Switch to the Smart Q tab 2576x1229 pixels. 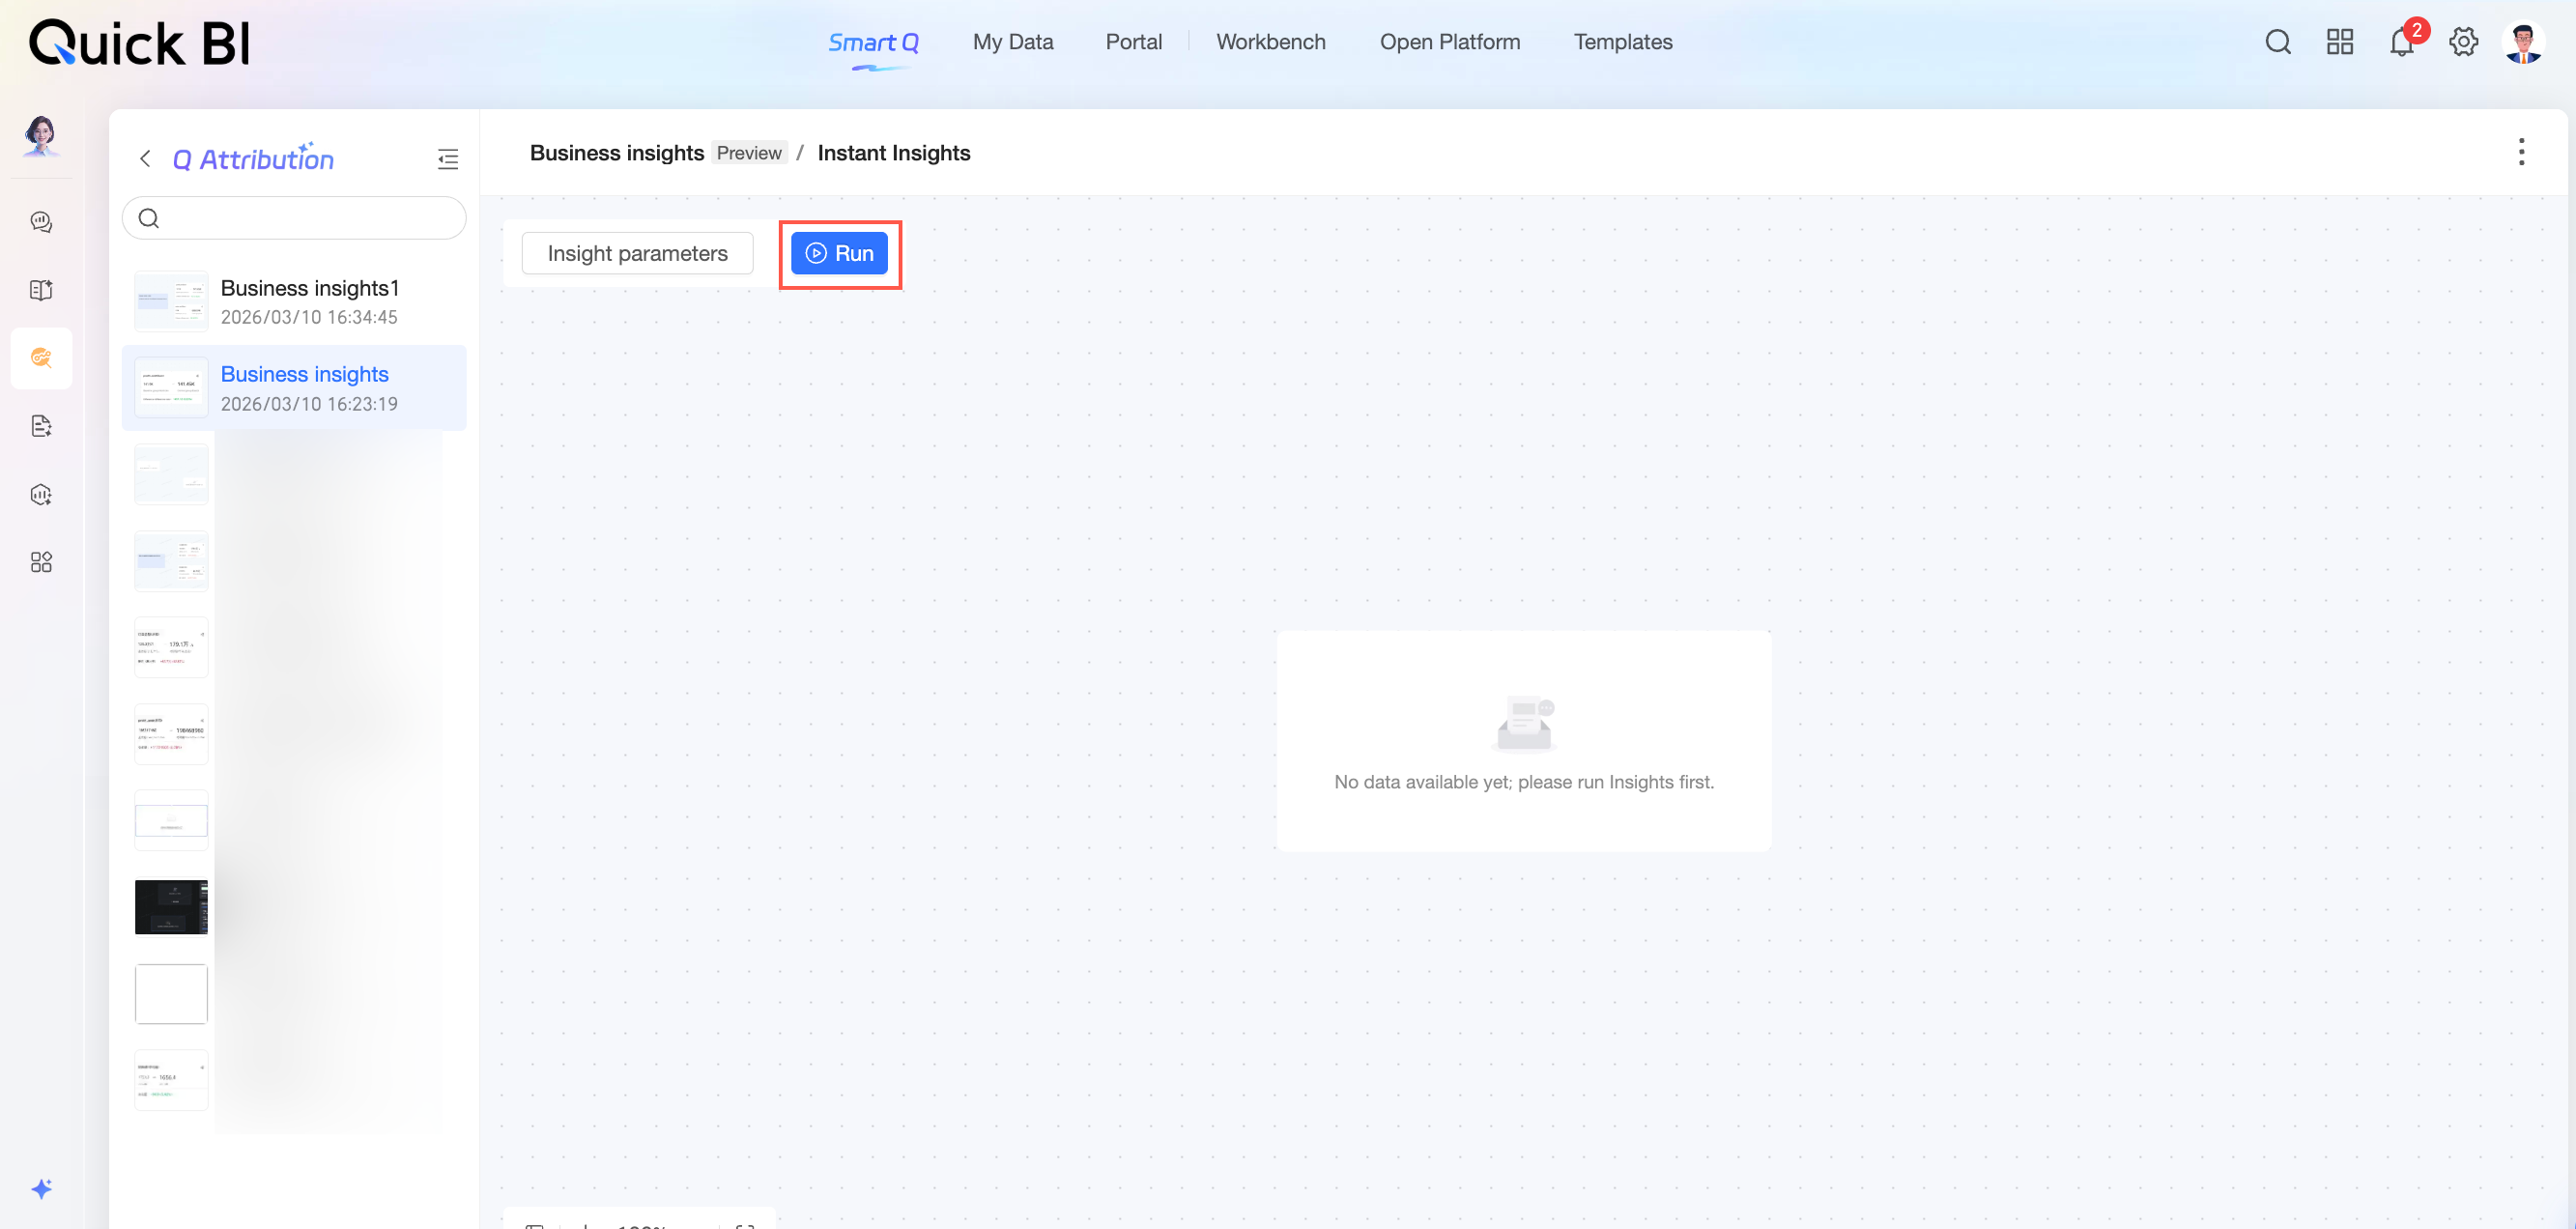coord(873,42)
